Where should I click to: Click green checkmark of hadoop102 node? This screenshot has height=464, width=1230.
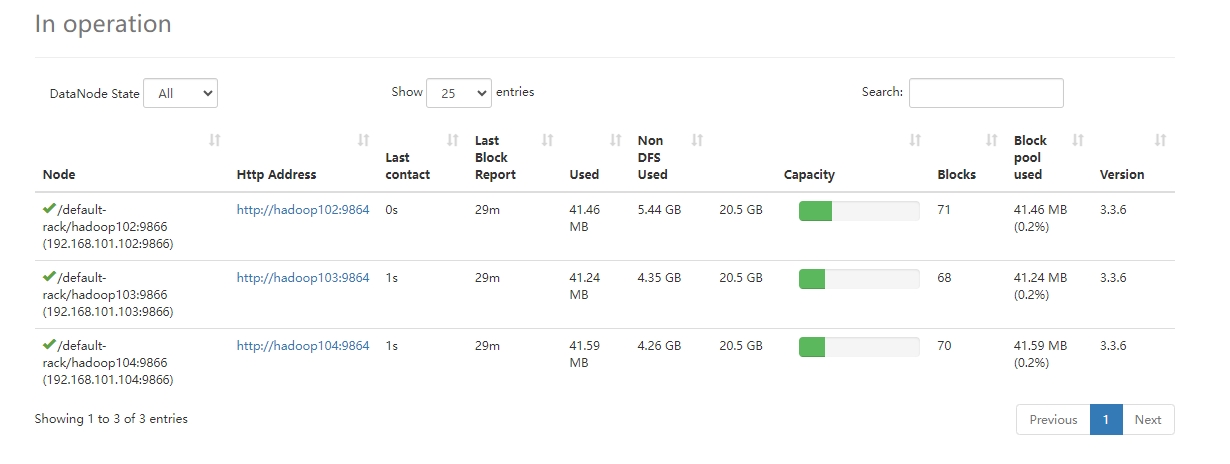pyautogui.click(x=49, y=208)
